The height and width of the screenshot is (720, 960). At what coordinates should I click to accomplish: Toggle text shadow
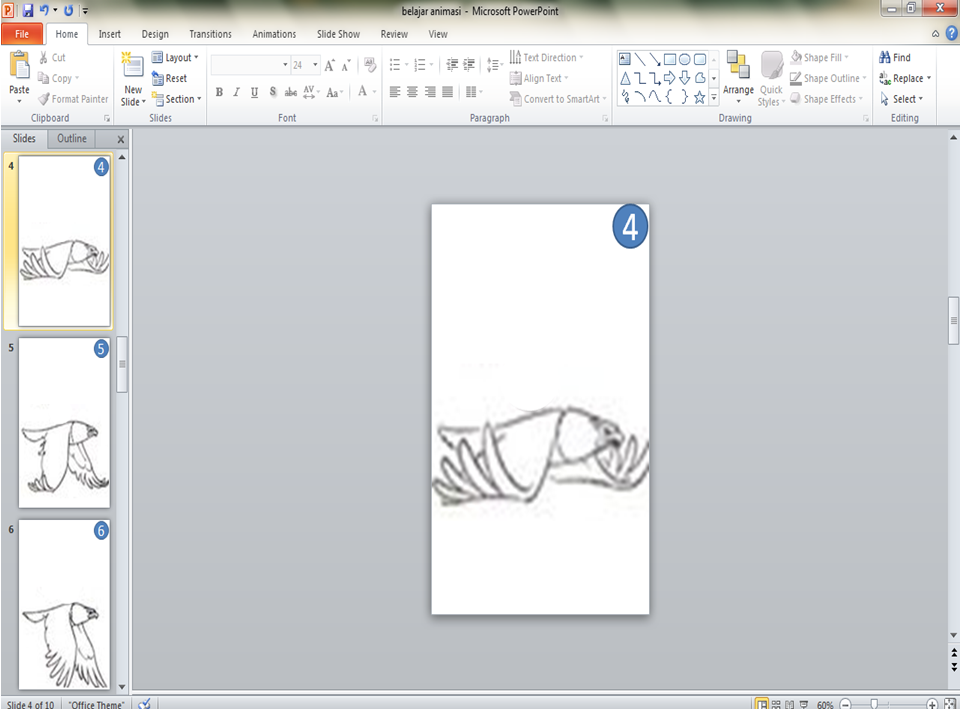pos(272,92)
